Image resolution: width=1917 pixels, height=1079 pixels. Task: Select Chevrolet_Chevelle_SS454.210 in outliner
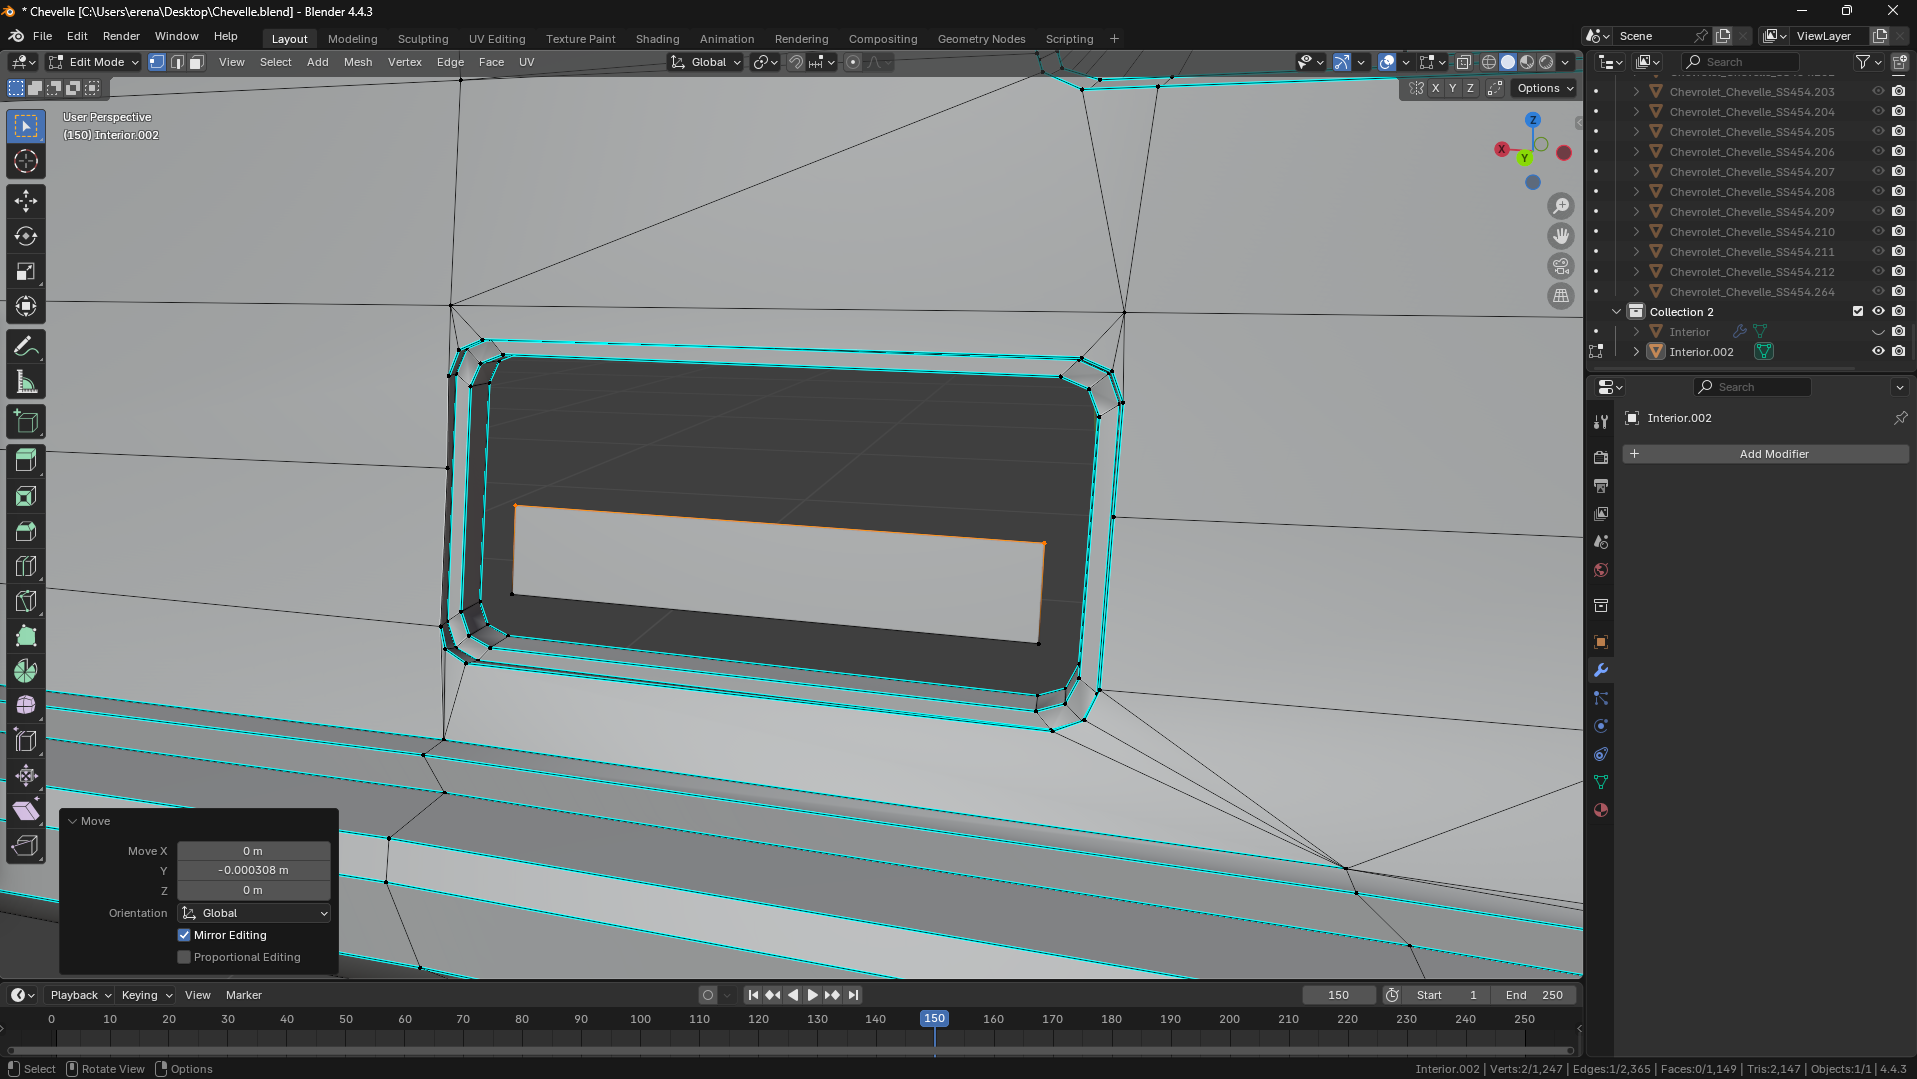(x=1752, y=231)
